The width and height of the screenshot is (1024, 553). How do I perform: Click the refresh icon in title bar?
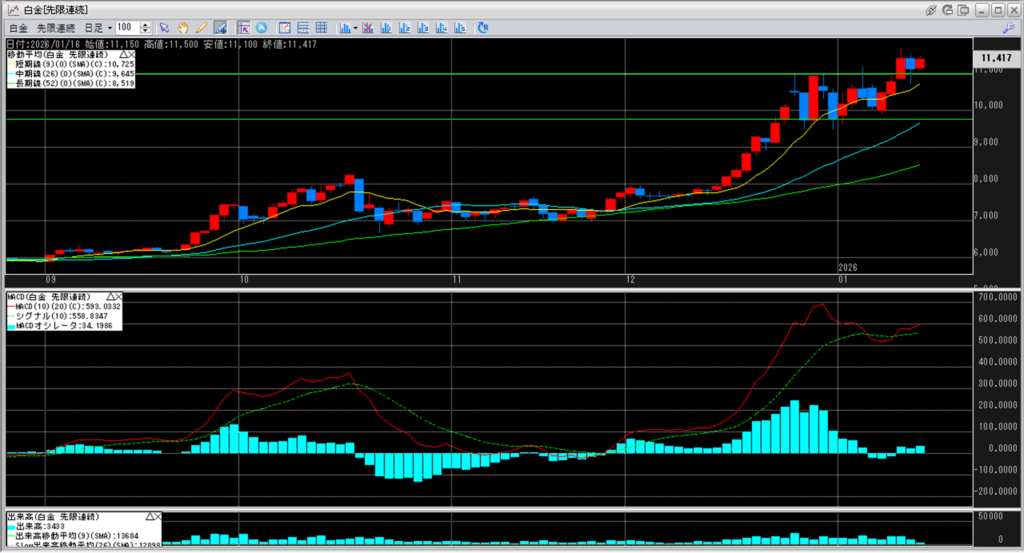947,9
